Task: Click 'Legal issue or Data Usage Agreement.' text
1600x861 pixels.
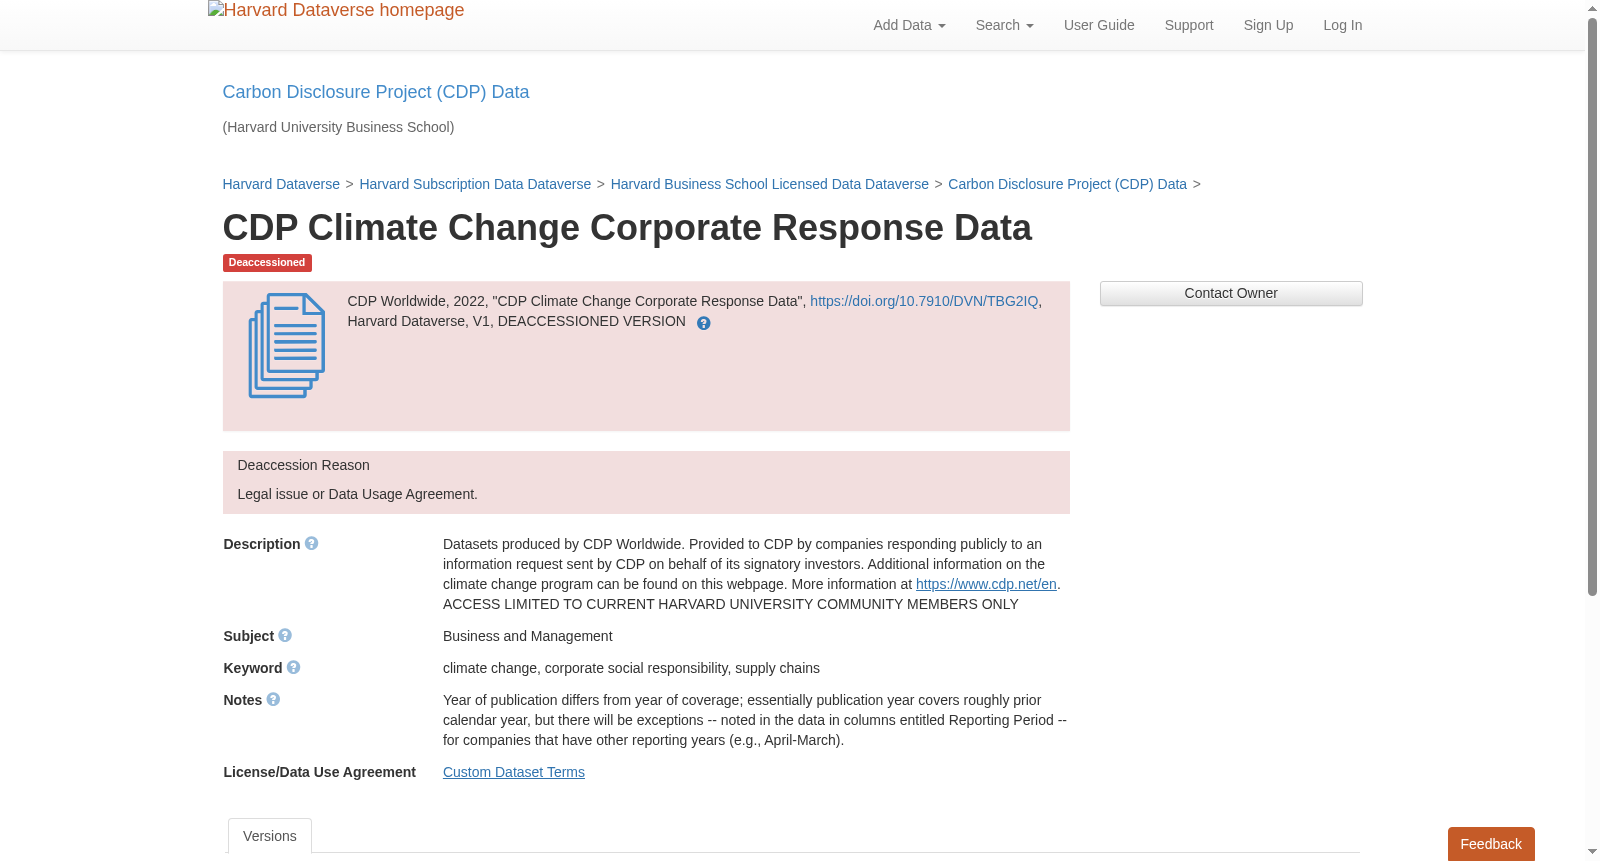Action: click(358, 494)
